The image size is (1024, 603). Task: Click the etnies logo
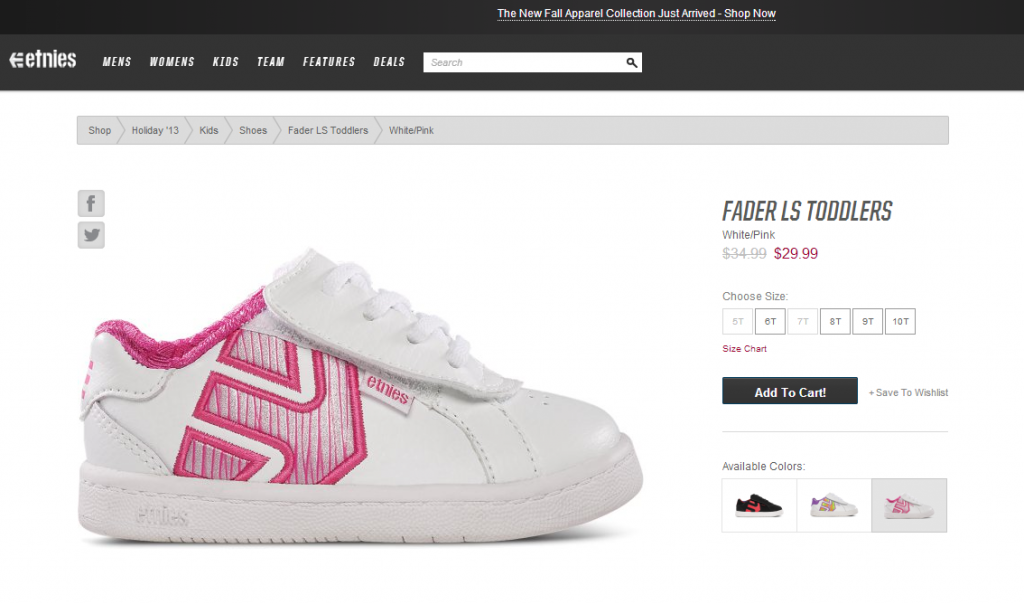pos(43,60)
